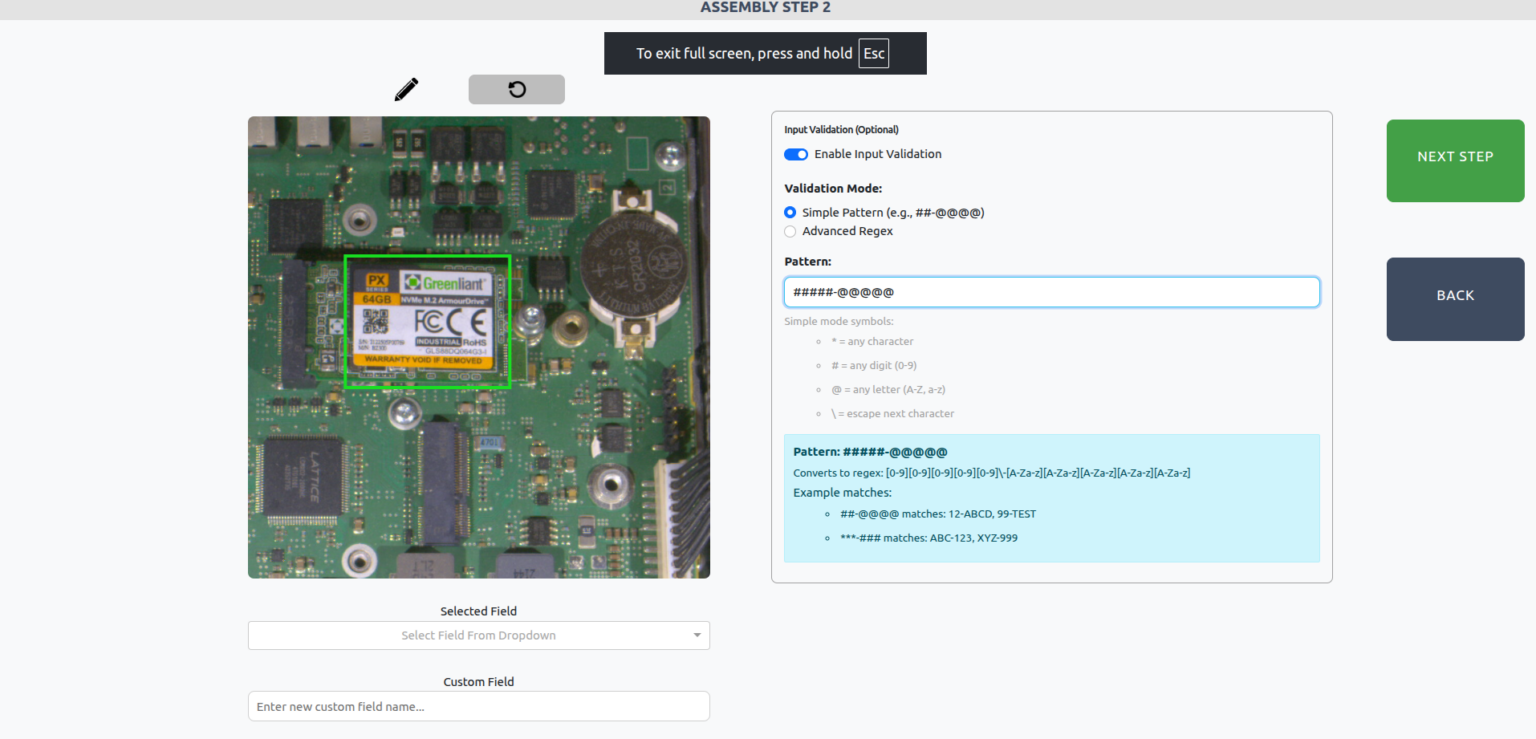
Task: Click the ##-@@@@ example matches entry
Action: coord(935,513)
